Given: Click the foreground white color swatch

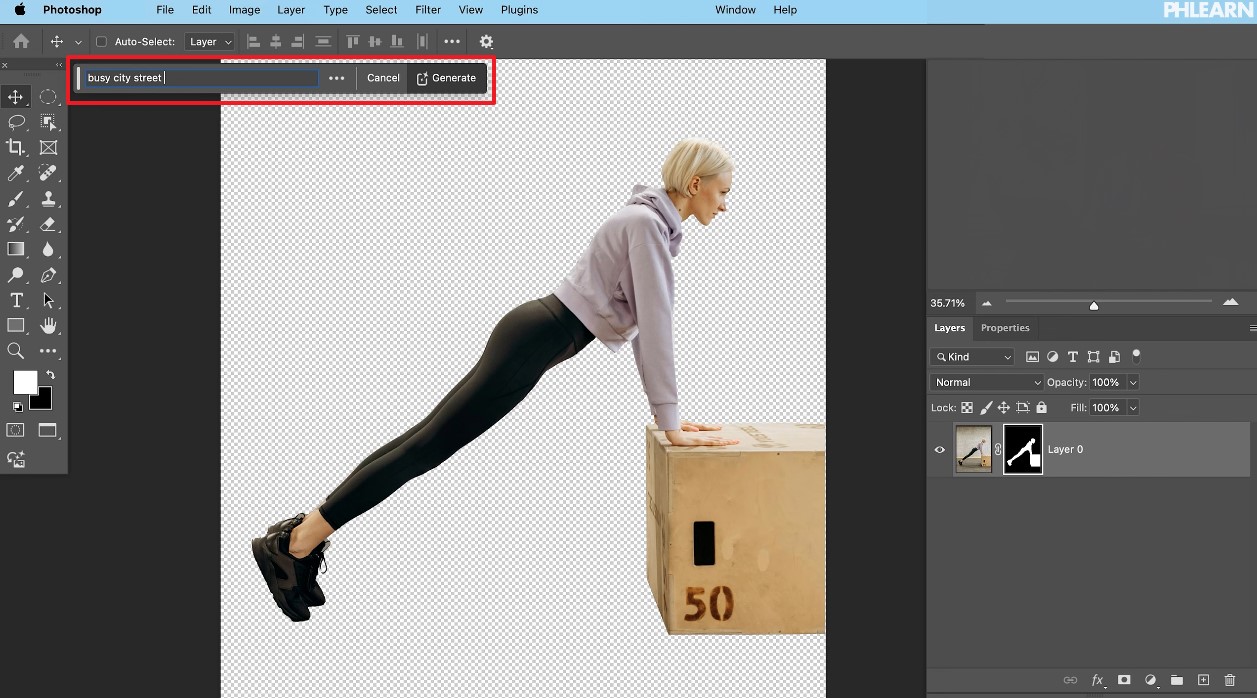Looking at the screenshot, I should point(24,382).
